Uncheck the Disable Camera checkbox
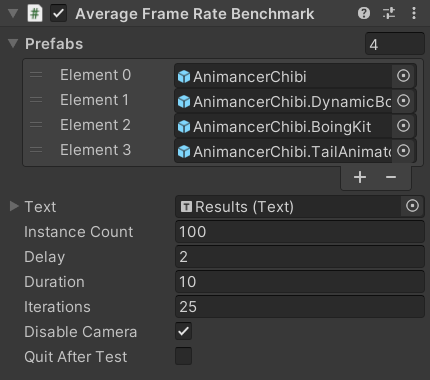This screenshot has width=430, height=380. 183,331
